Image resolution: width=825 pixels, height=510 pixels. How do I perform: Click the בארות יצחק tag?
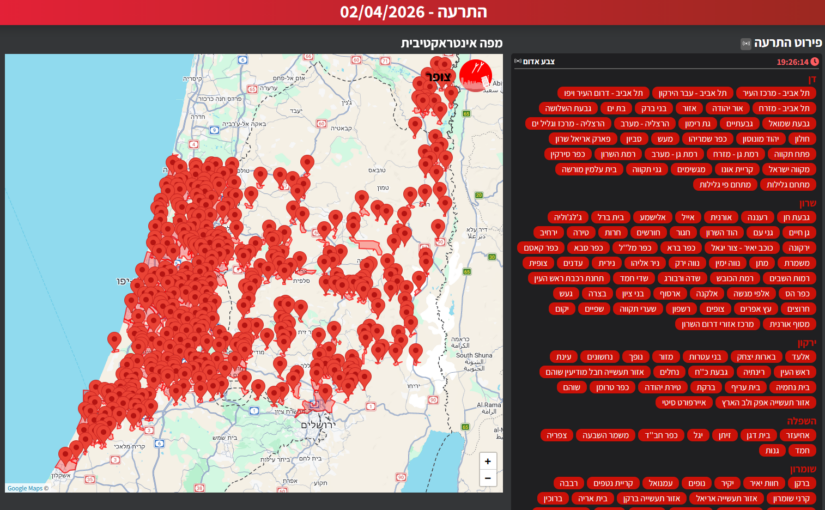[x=756, y=357]
